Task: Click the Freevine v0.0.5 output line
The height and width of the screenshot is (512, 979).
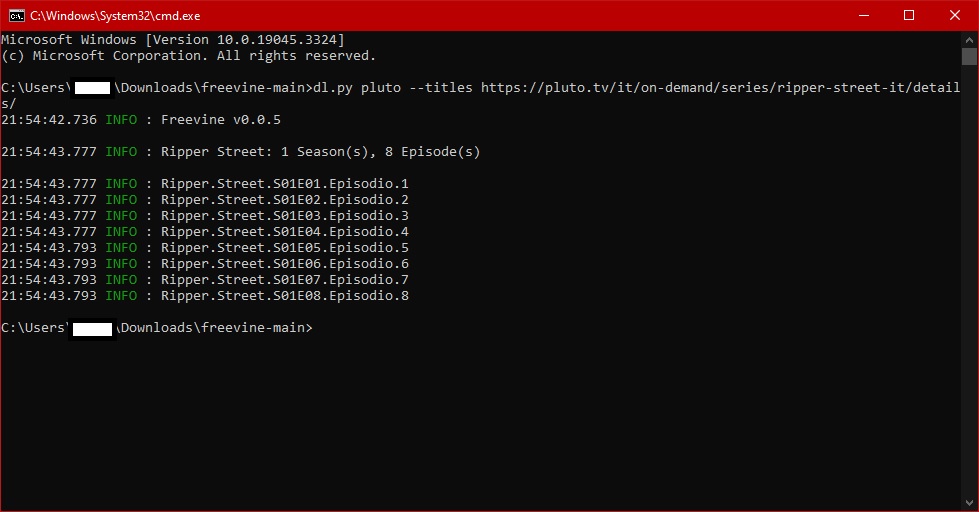Action: click(220, 120)
